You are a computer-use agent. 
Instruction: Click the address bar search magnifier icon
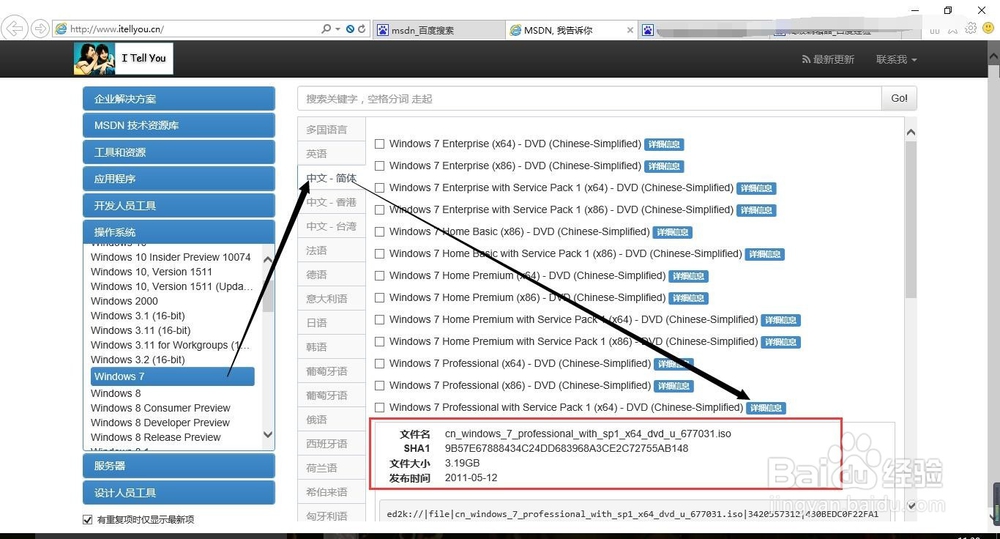(x=327, y=29)
